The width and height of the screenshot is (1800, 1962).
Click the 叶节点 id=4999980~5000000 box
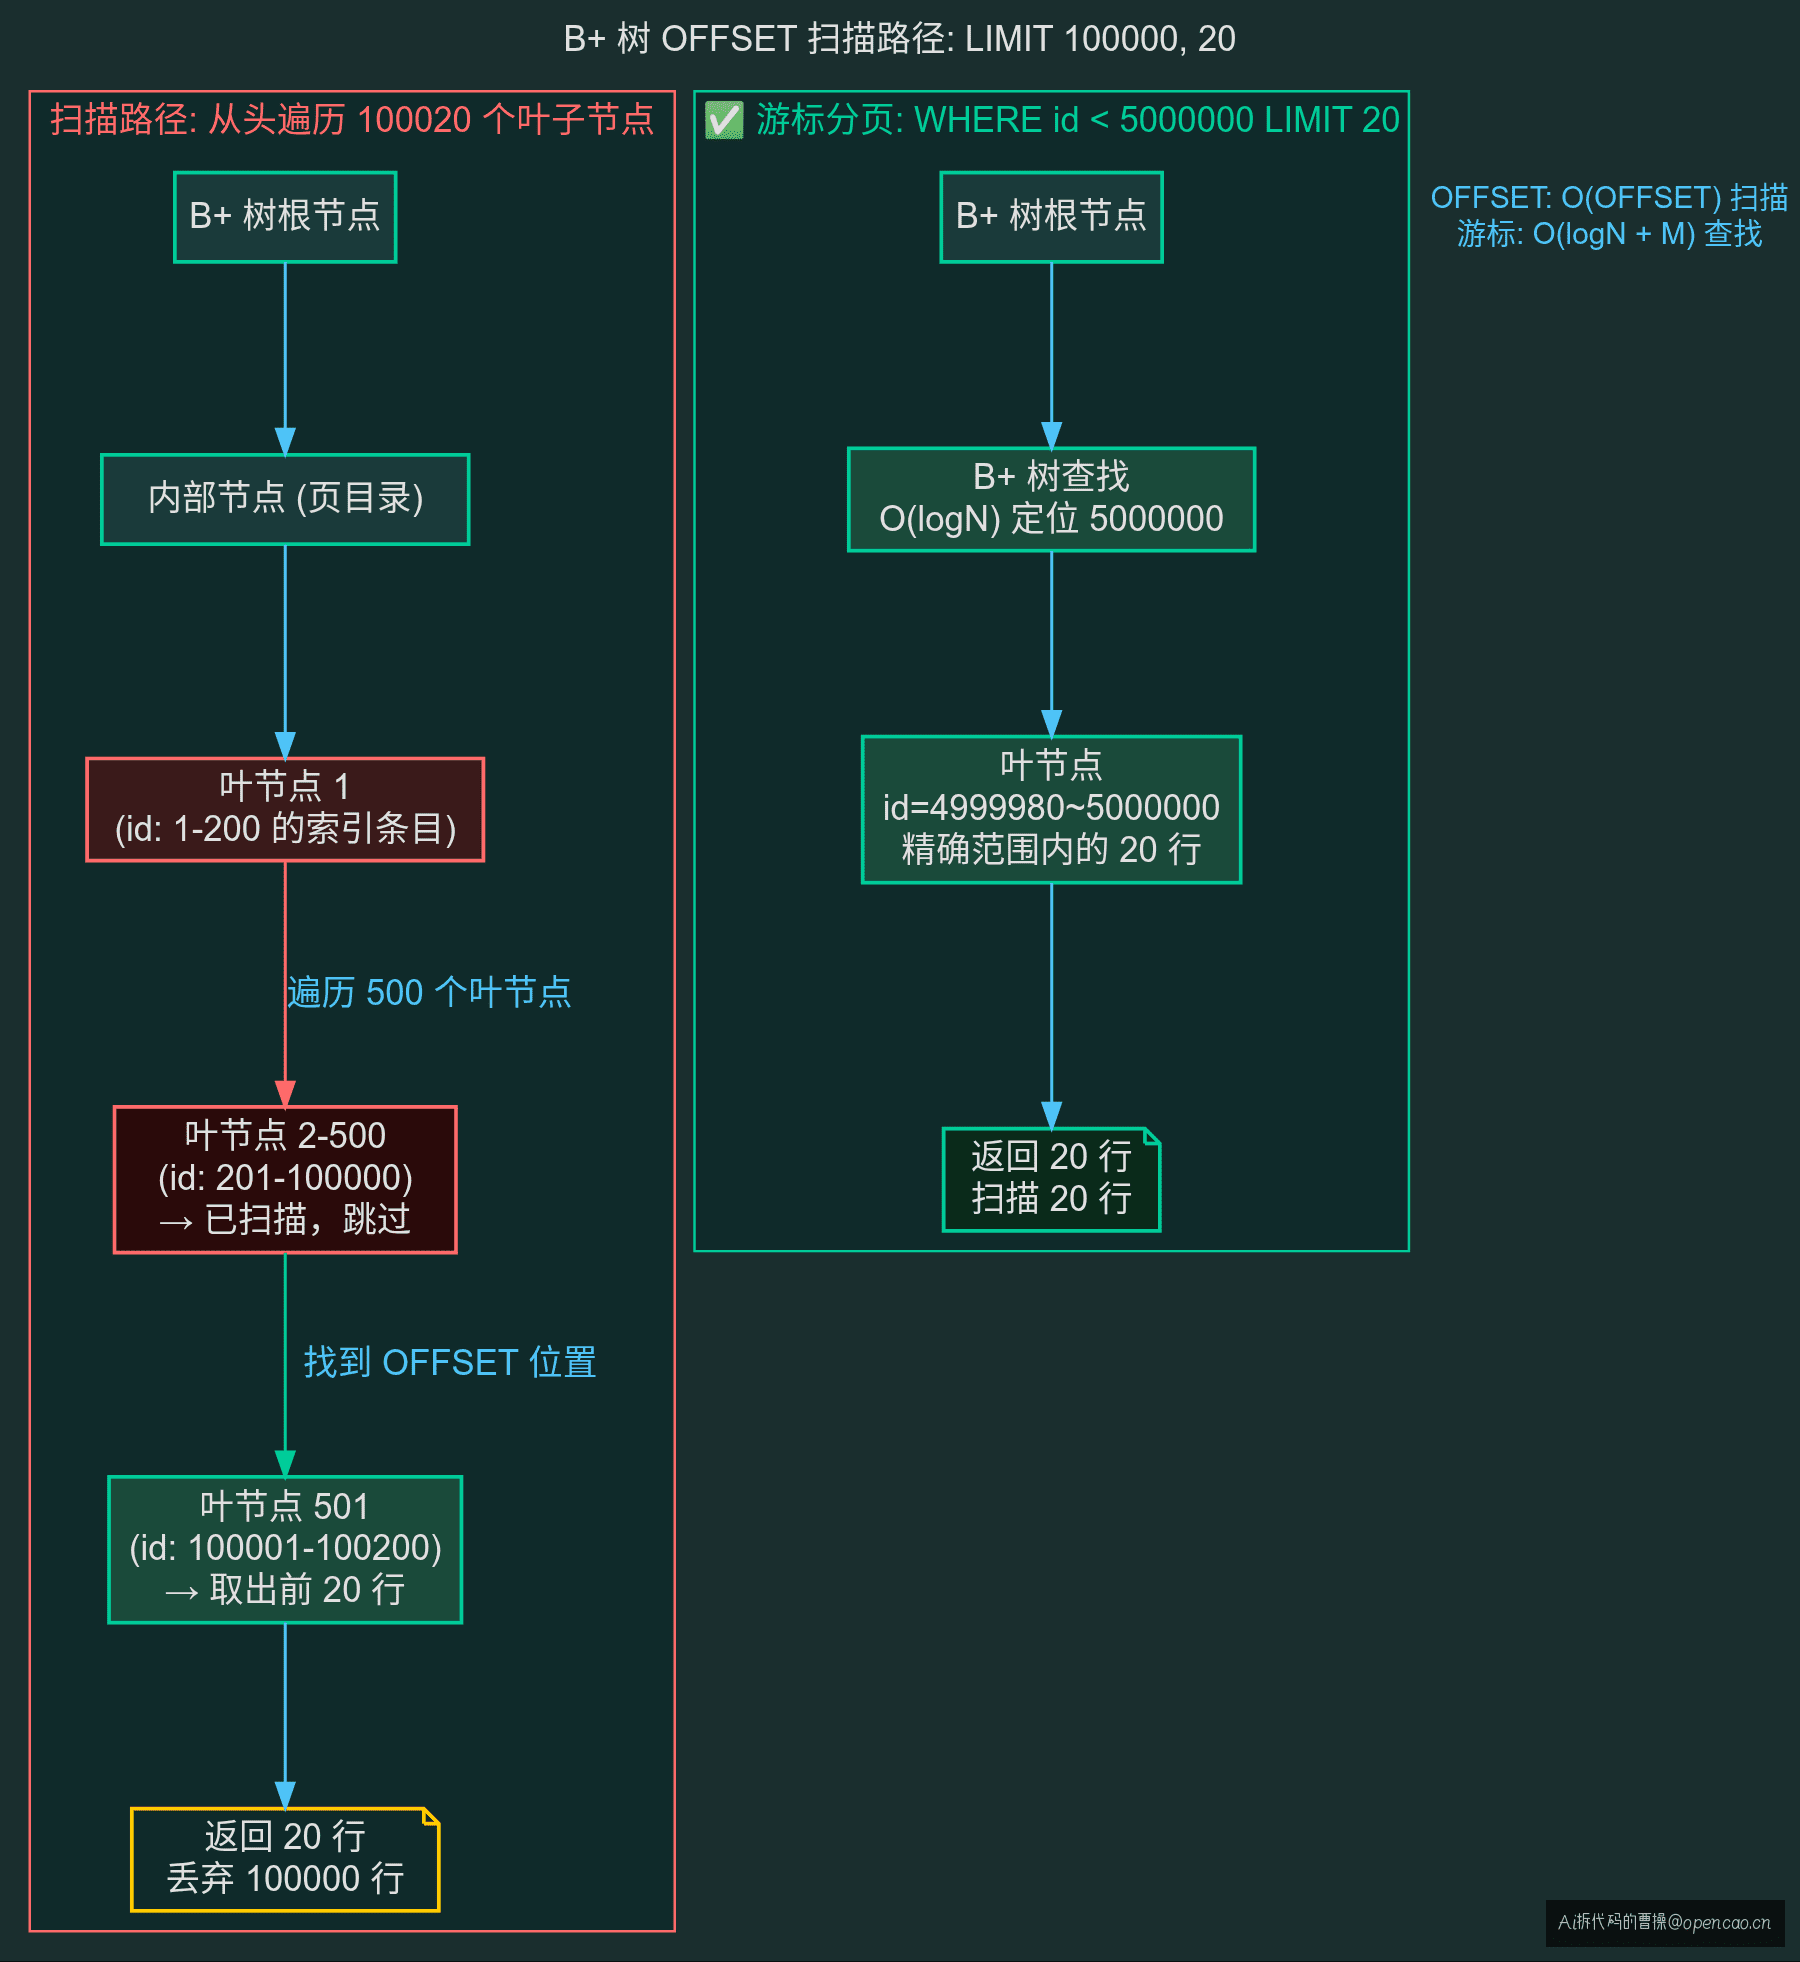1051,809
